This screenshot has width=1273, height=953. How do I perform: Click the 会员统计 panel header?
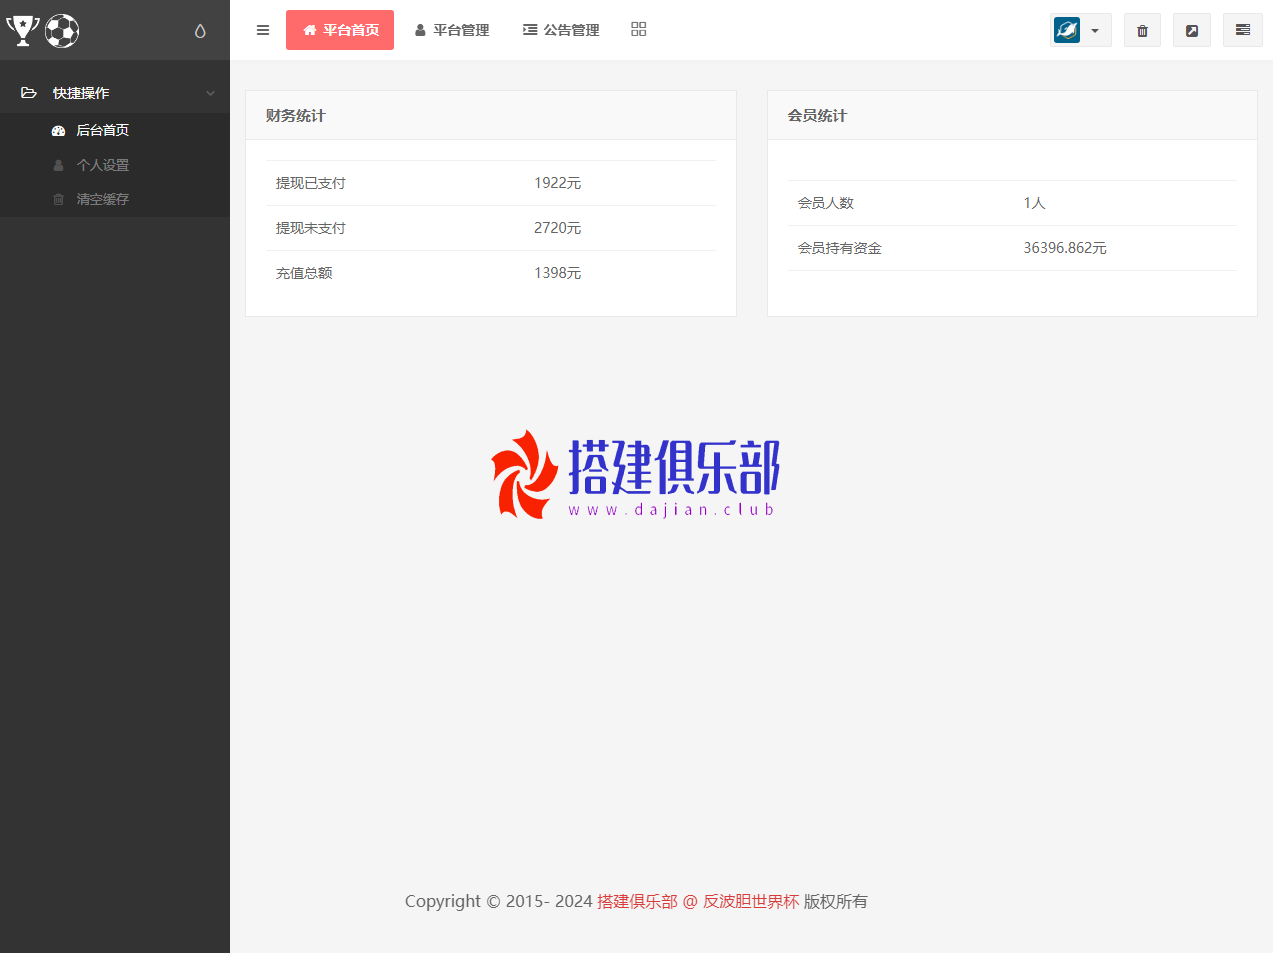[x=1012, y=116]
